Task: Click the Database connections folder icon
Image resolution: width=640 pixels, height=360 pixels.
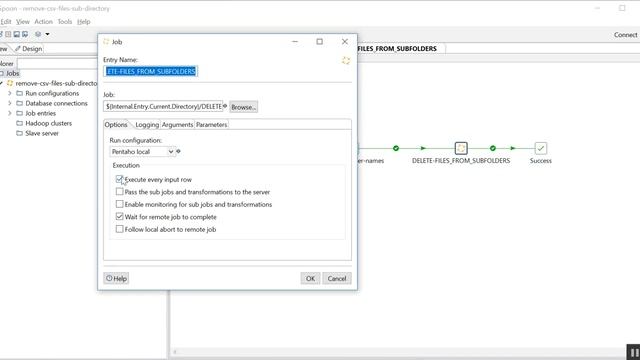Action: (x=19, y=103)
